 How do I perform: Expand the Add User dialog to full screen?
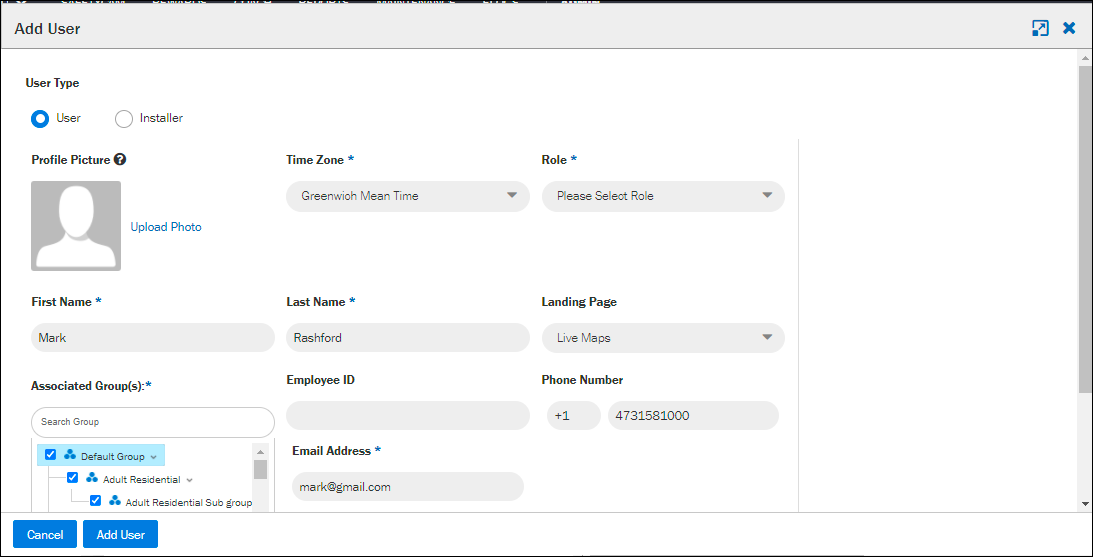pos(1040,28)
